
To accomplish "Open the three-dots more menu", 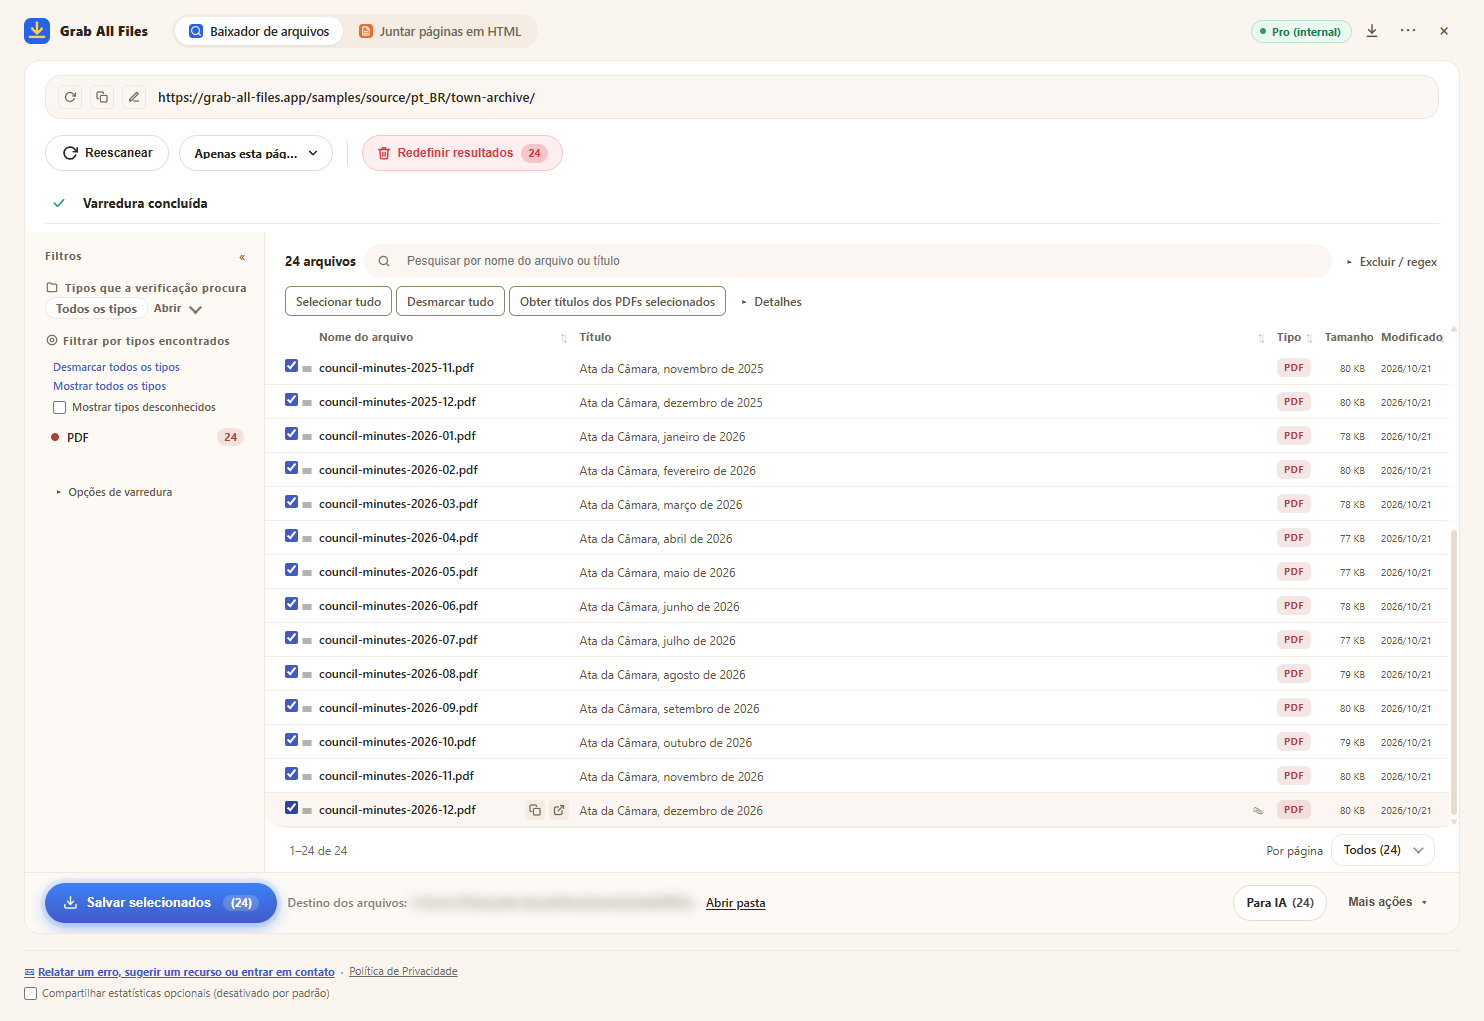I will pos(1408,31).
